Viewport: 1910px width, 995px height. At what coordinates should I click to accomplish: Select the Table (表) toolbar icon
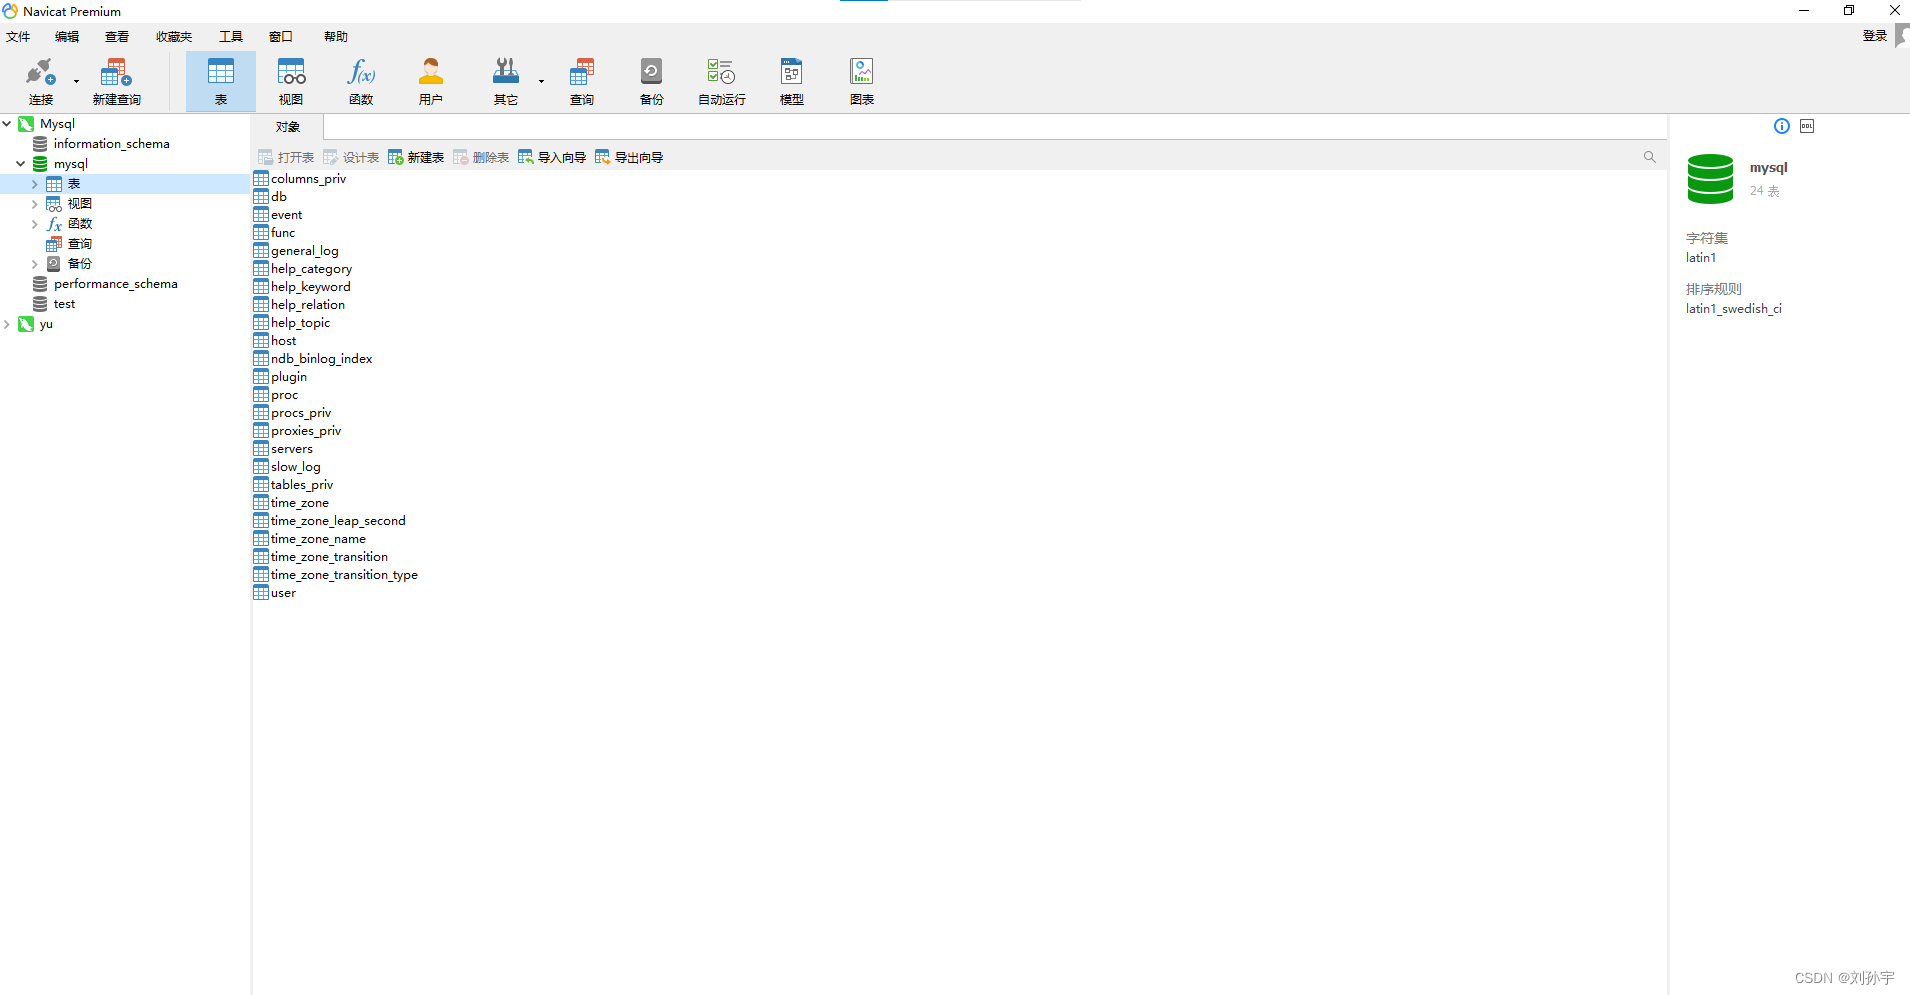click(x=221, y=81)
